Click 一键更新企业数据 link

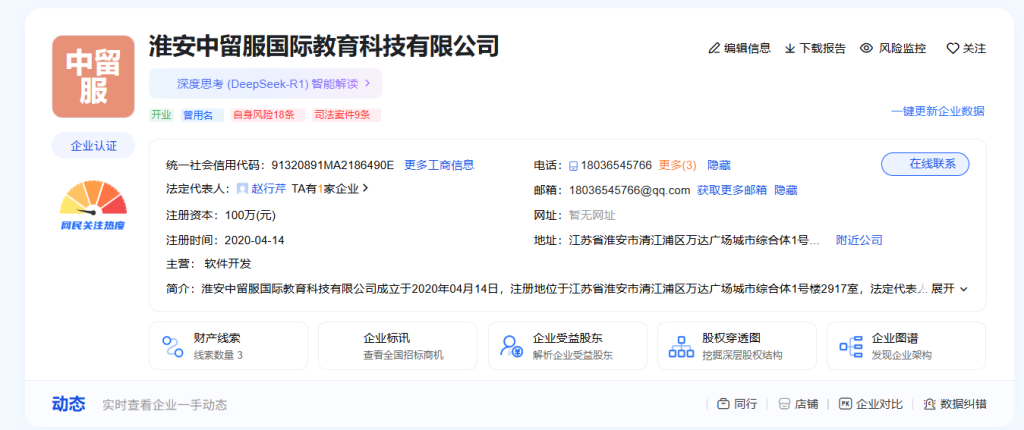click(x=938, y=111)
